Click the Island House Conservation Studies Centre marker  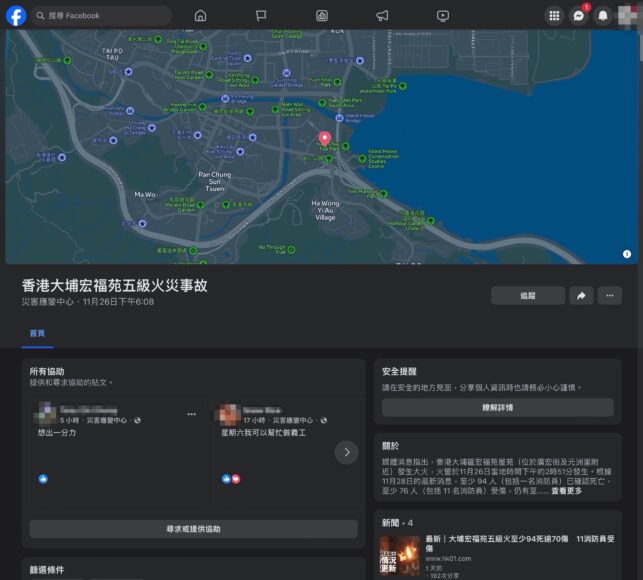click(x=362, y=159)
